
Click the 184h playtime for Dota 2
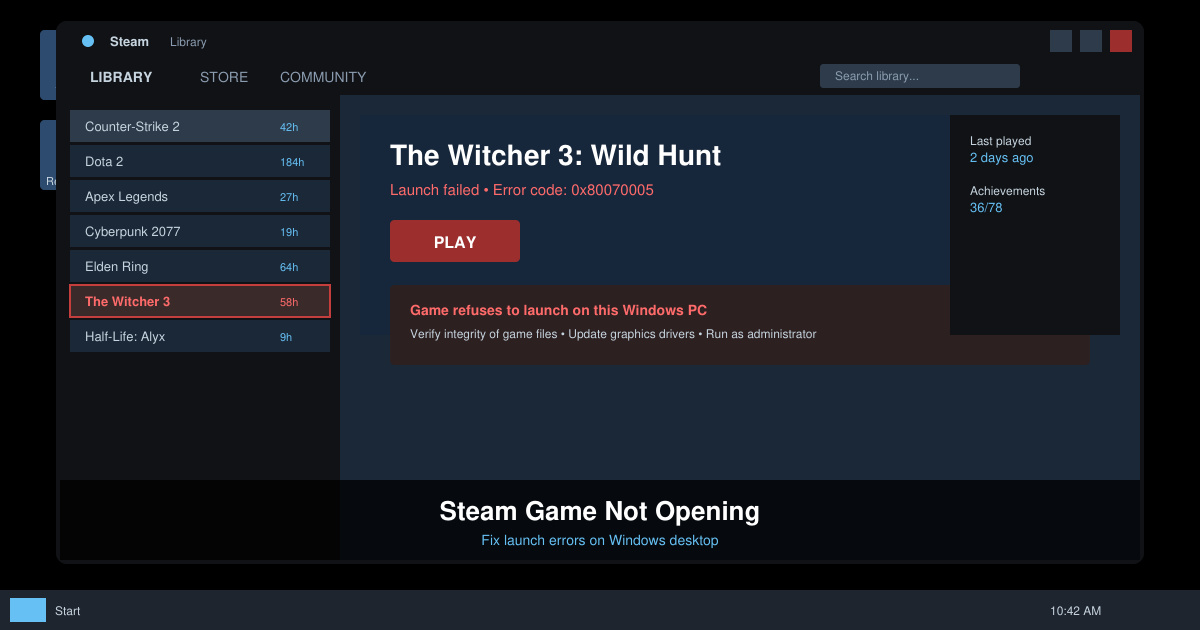pyautogui.click(x=292, y=162)
